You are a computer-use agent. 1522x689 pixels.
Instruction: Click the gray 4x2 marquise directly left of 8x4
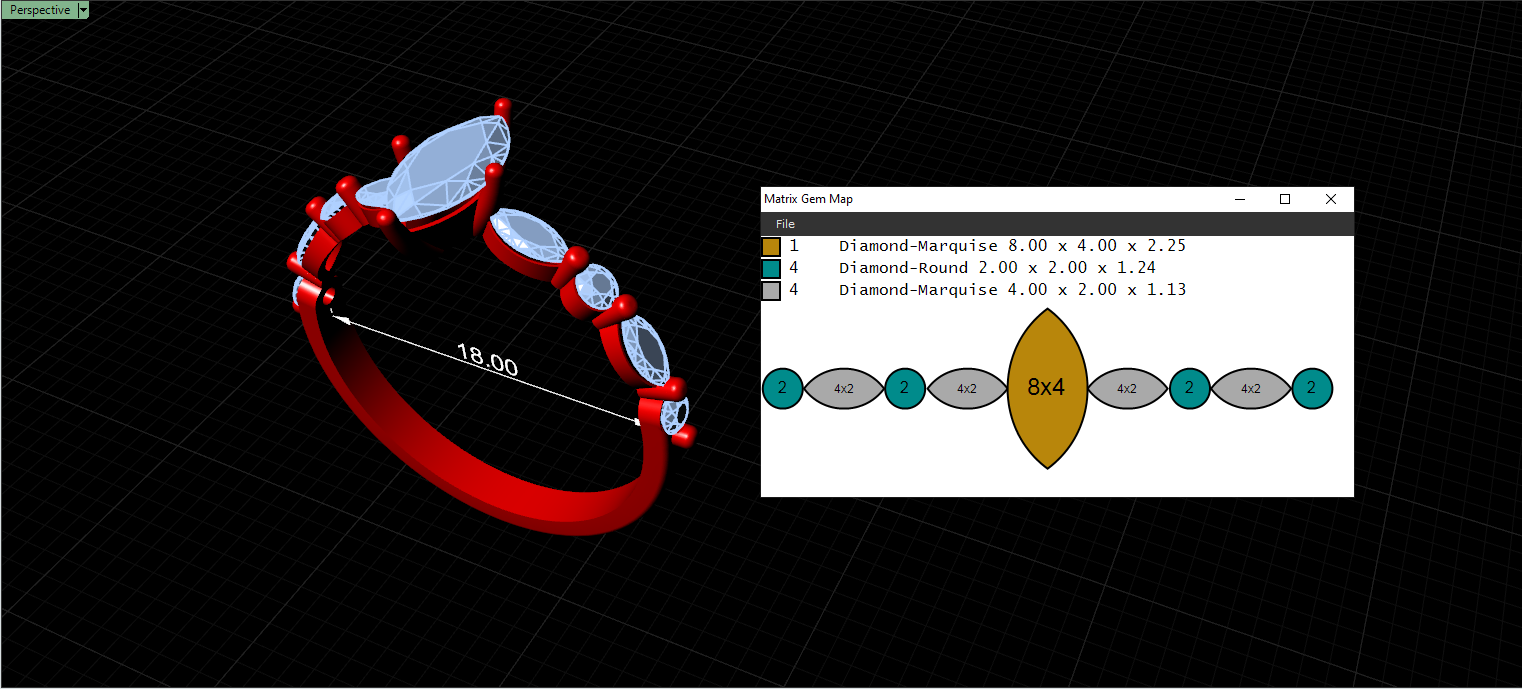967,389
